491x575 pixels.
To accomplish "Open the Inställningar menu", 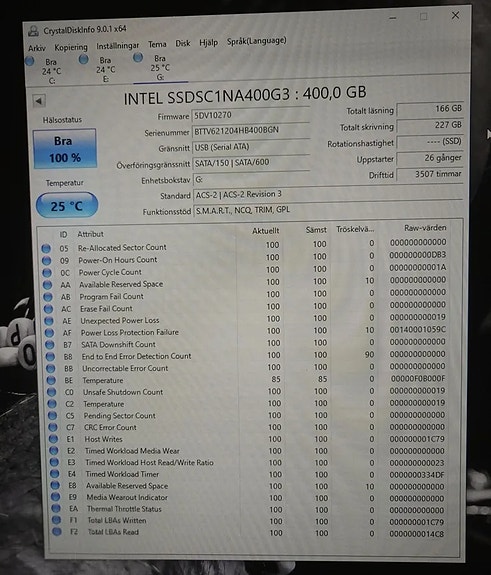I will 117,46.
